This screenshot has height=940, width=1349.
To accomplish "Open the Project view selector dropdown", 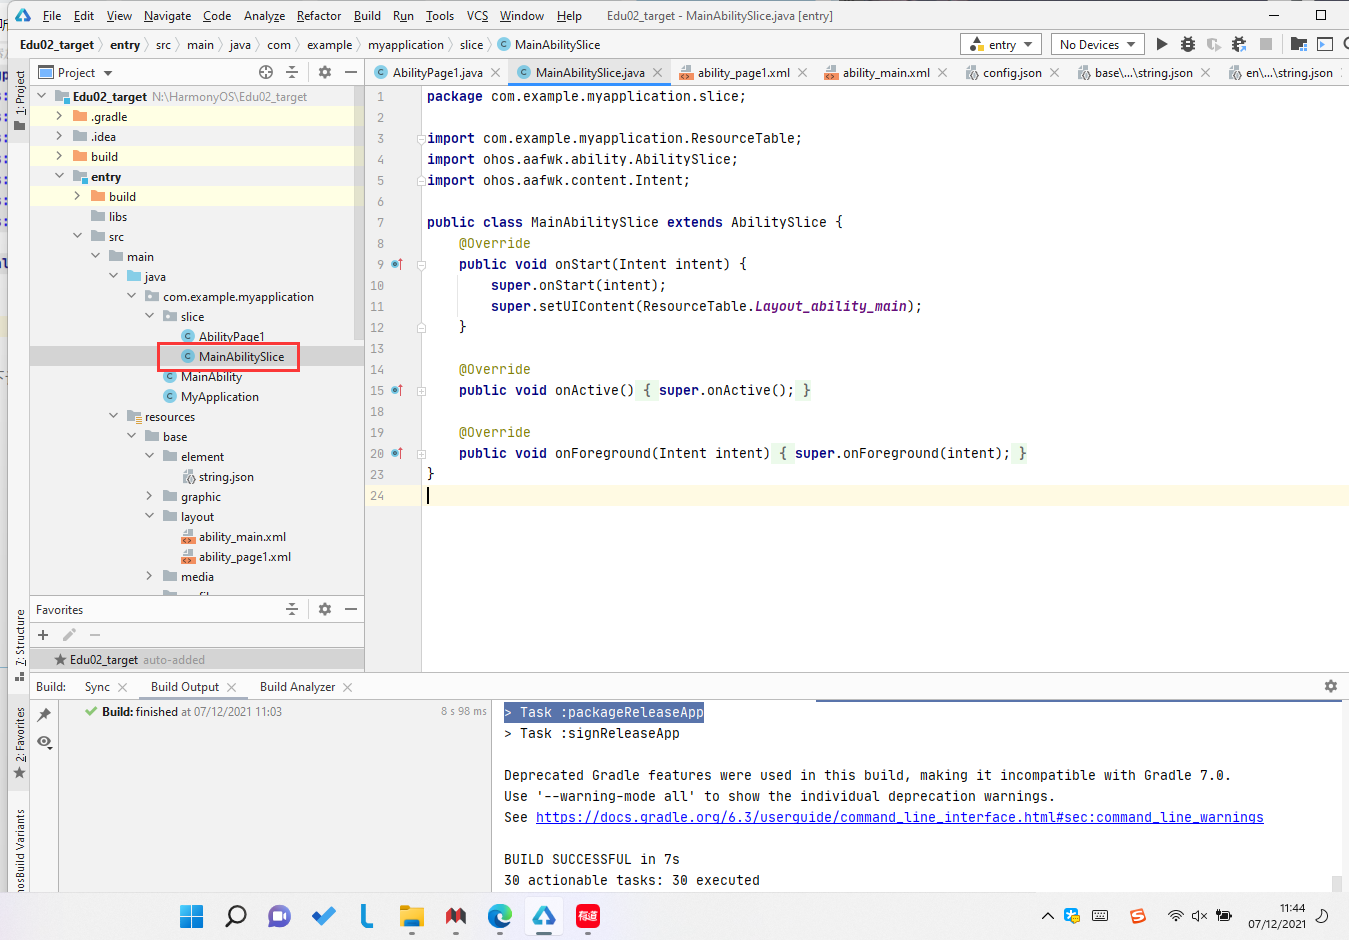I will (76, 72).
